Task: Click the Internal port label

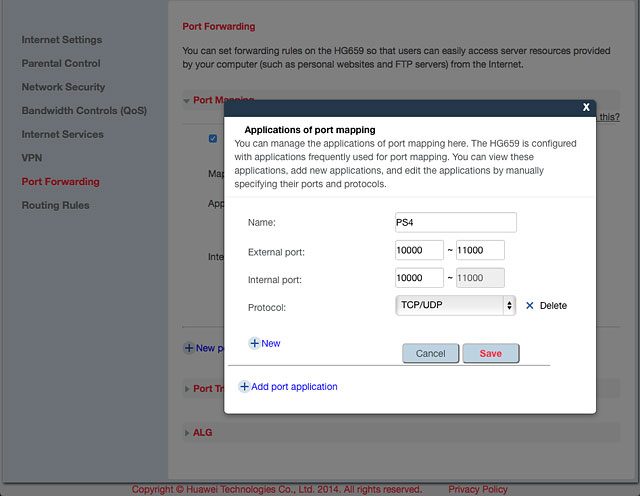Action: [x=275, y=280]
